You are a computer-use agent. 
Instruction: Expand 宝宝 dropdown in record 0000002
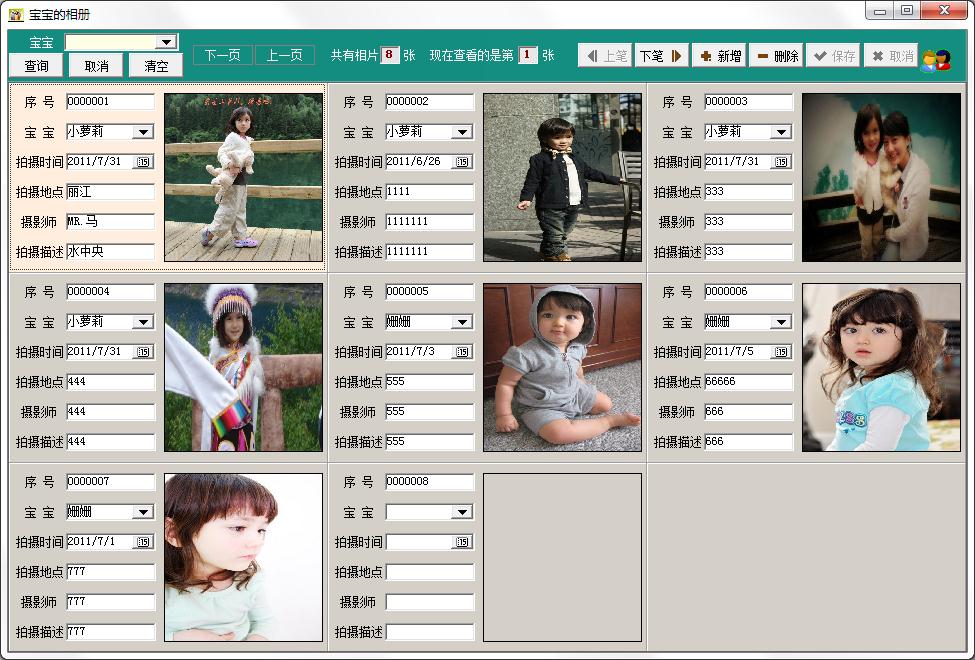[x=461, y=132]
